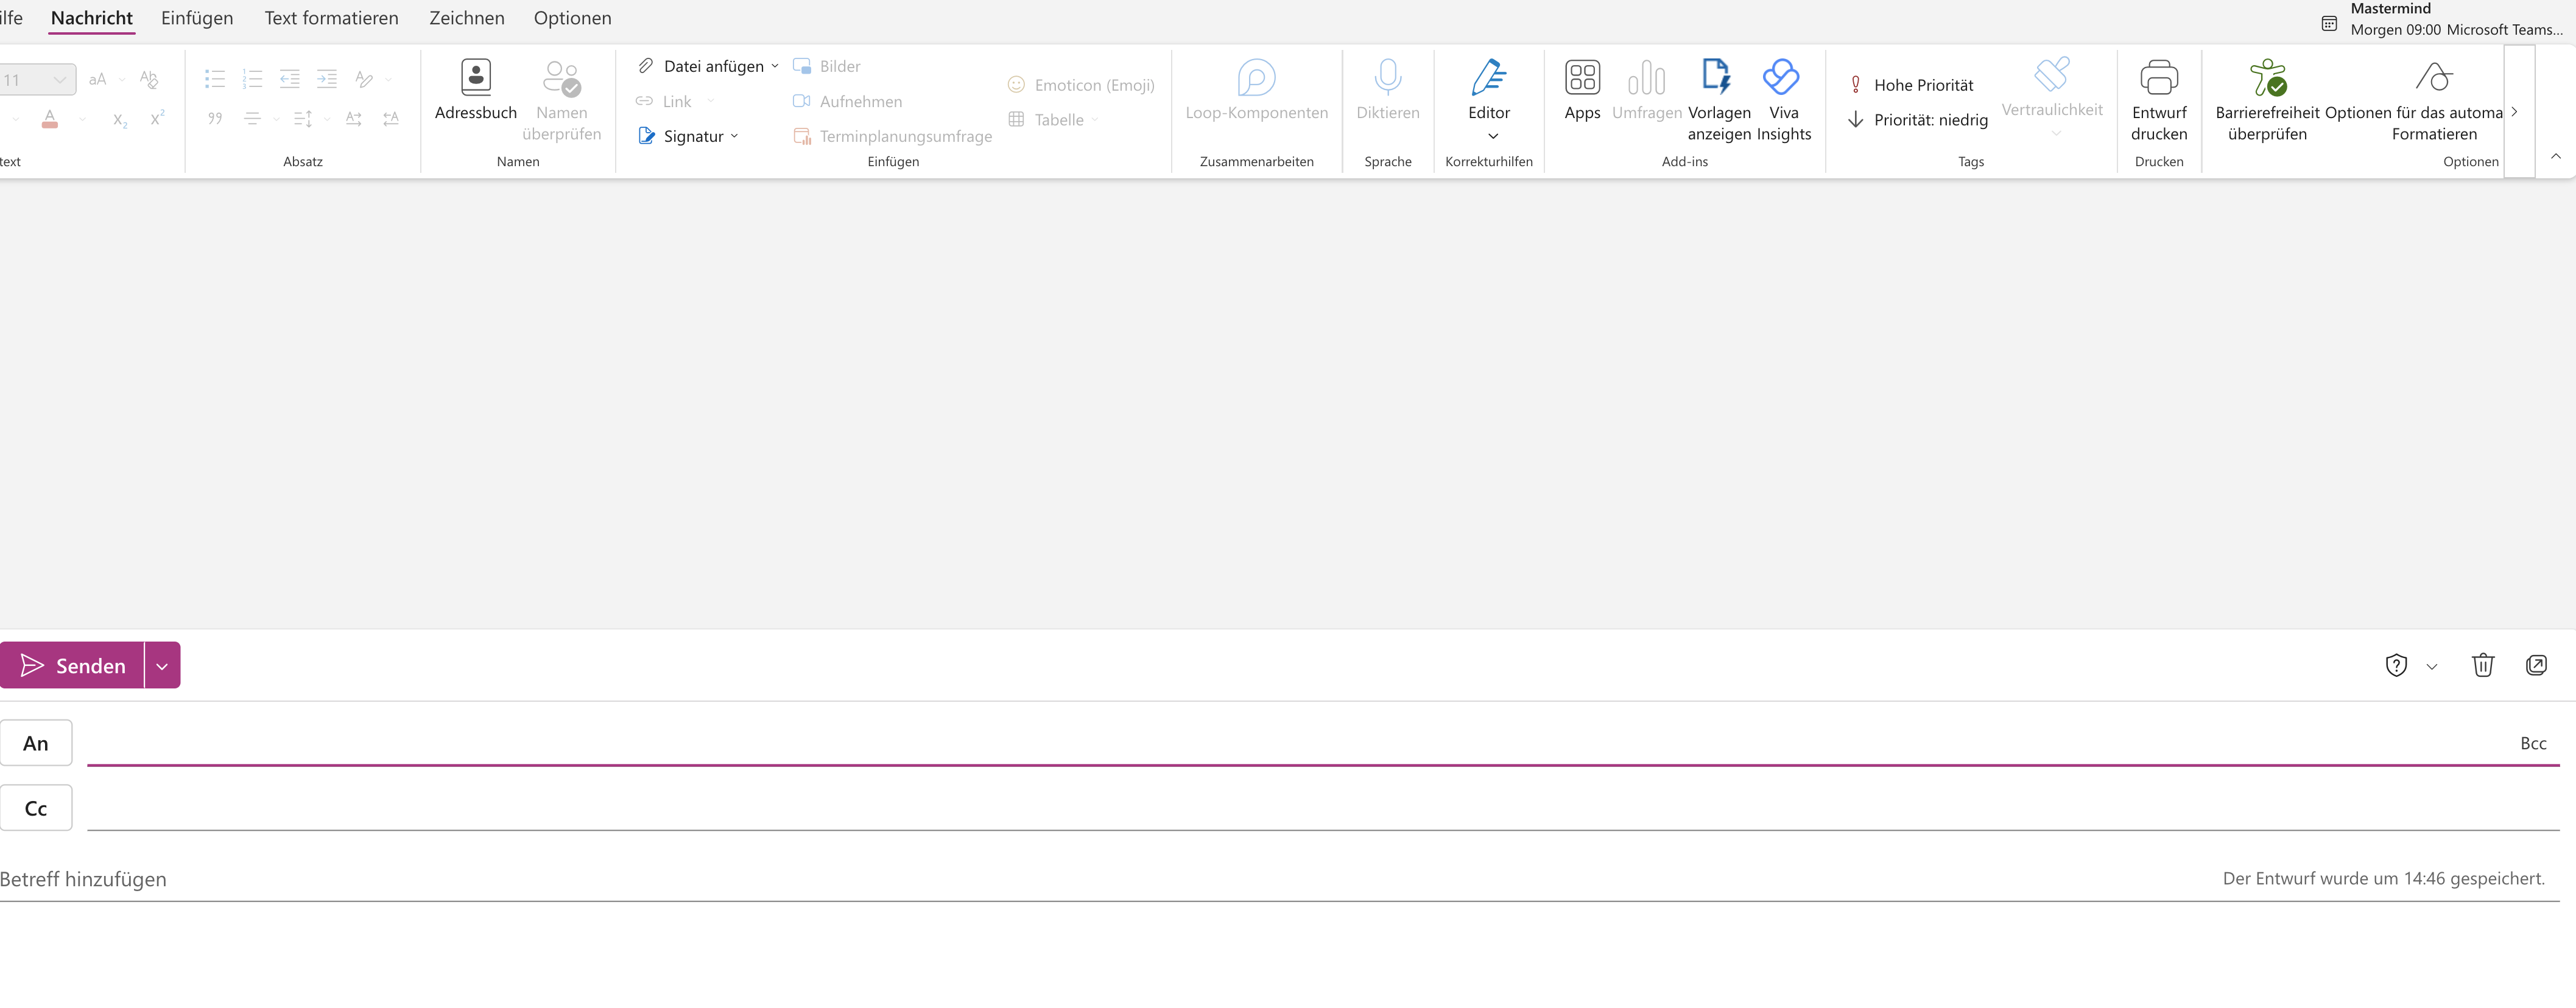2576x1008 pixels.
Task: Expand the Editor dropdown
Action: (1493, 136)
